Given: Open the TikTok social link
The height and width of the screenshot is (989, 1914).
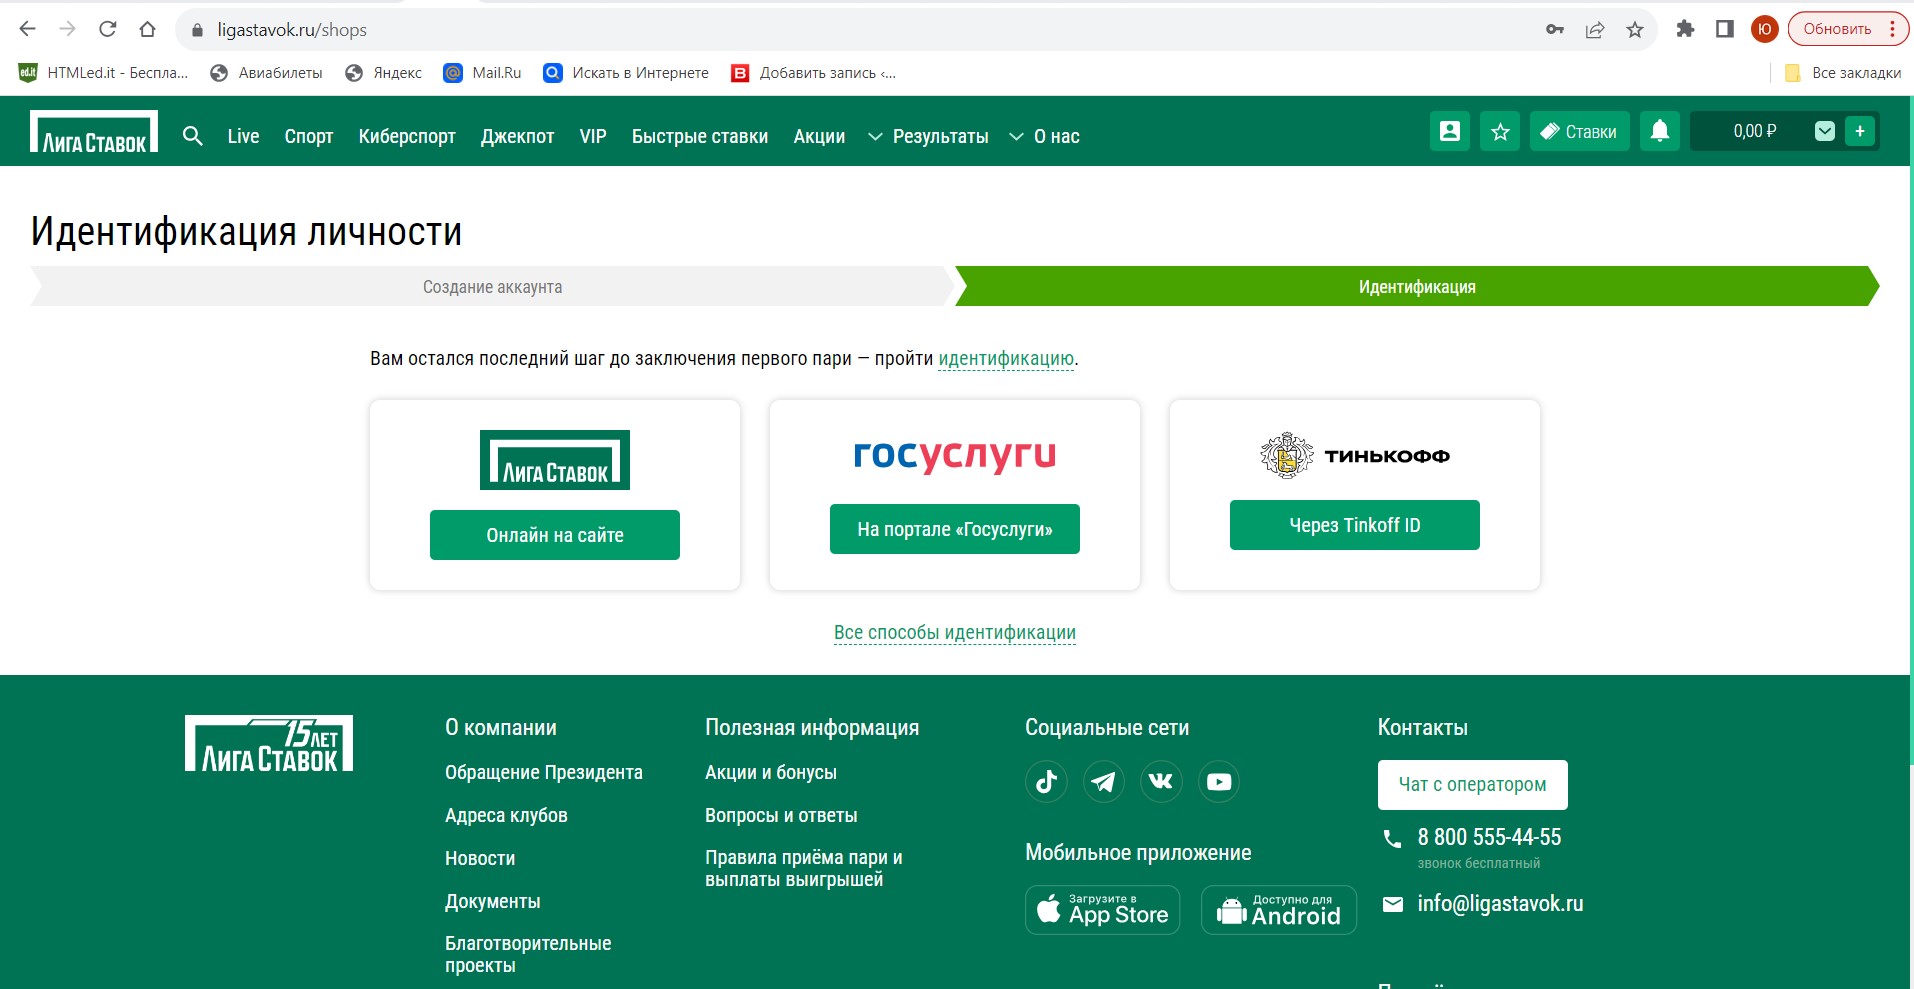Looking at the screenshot, I should point(1046,782).
